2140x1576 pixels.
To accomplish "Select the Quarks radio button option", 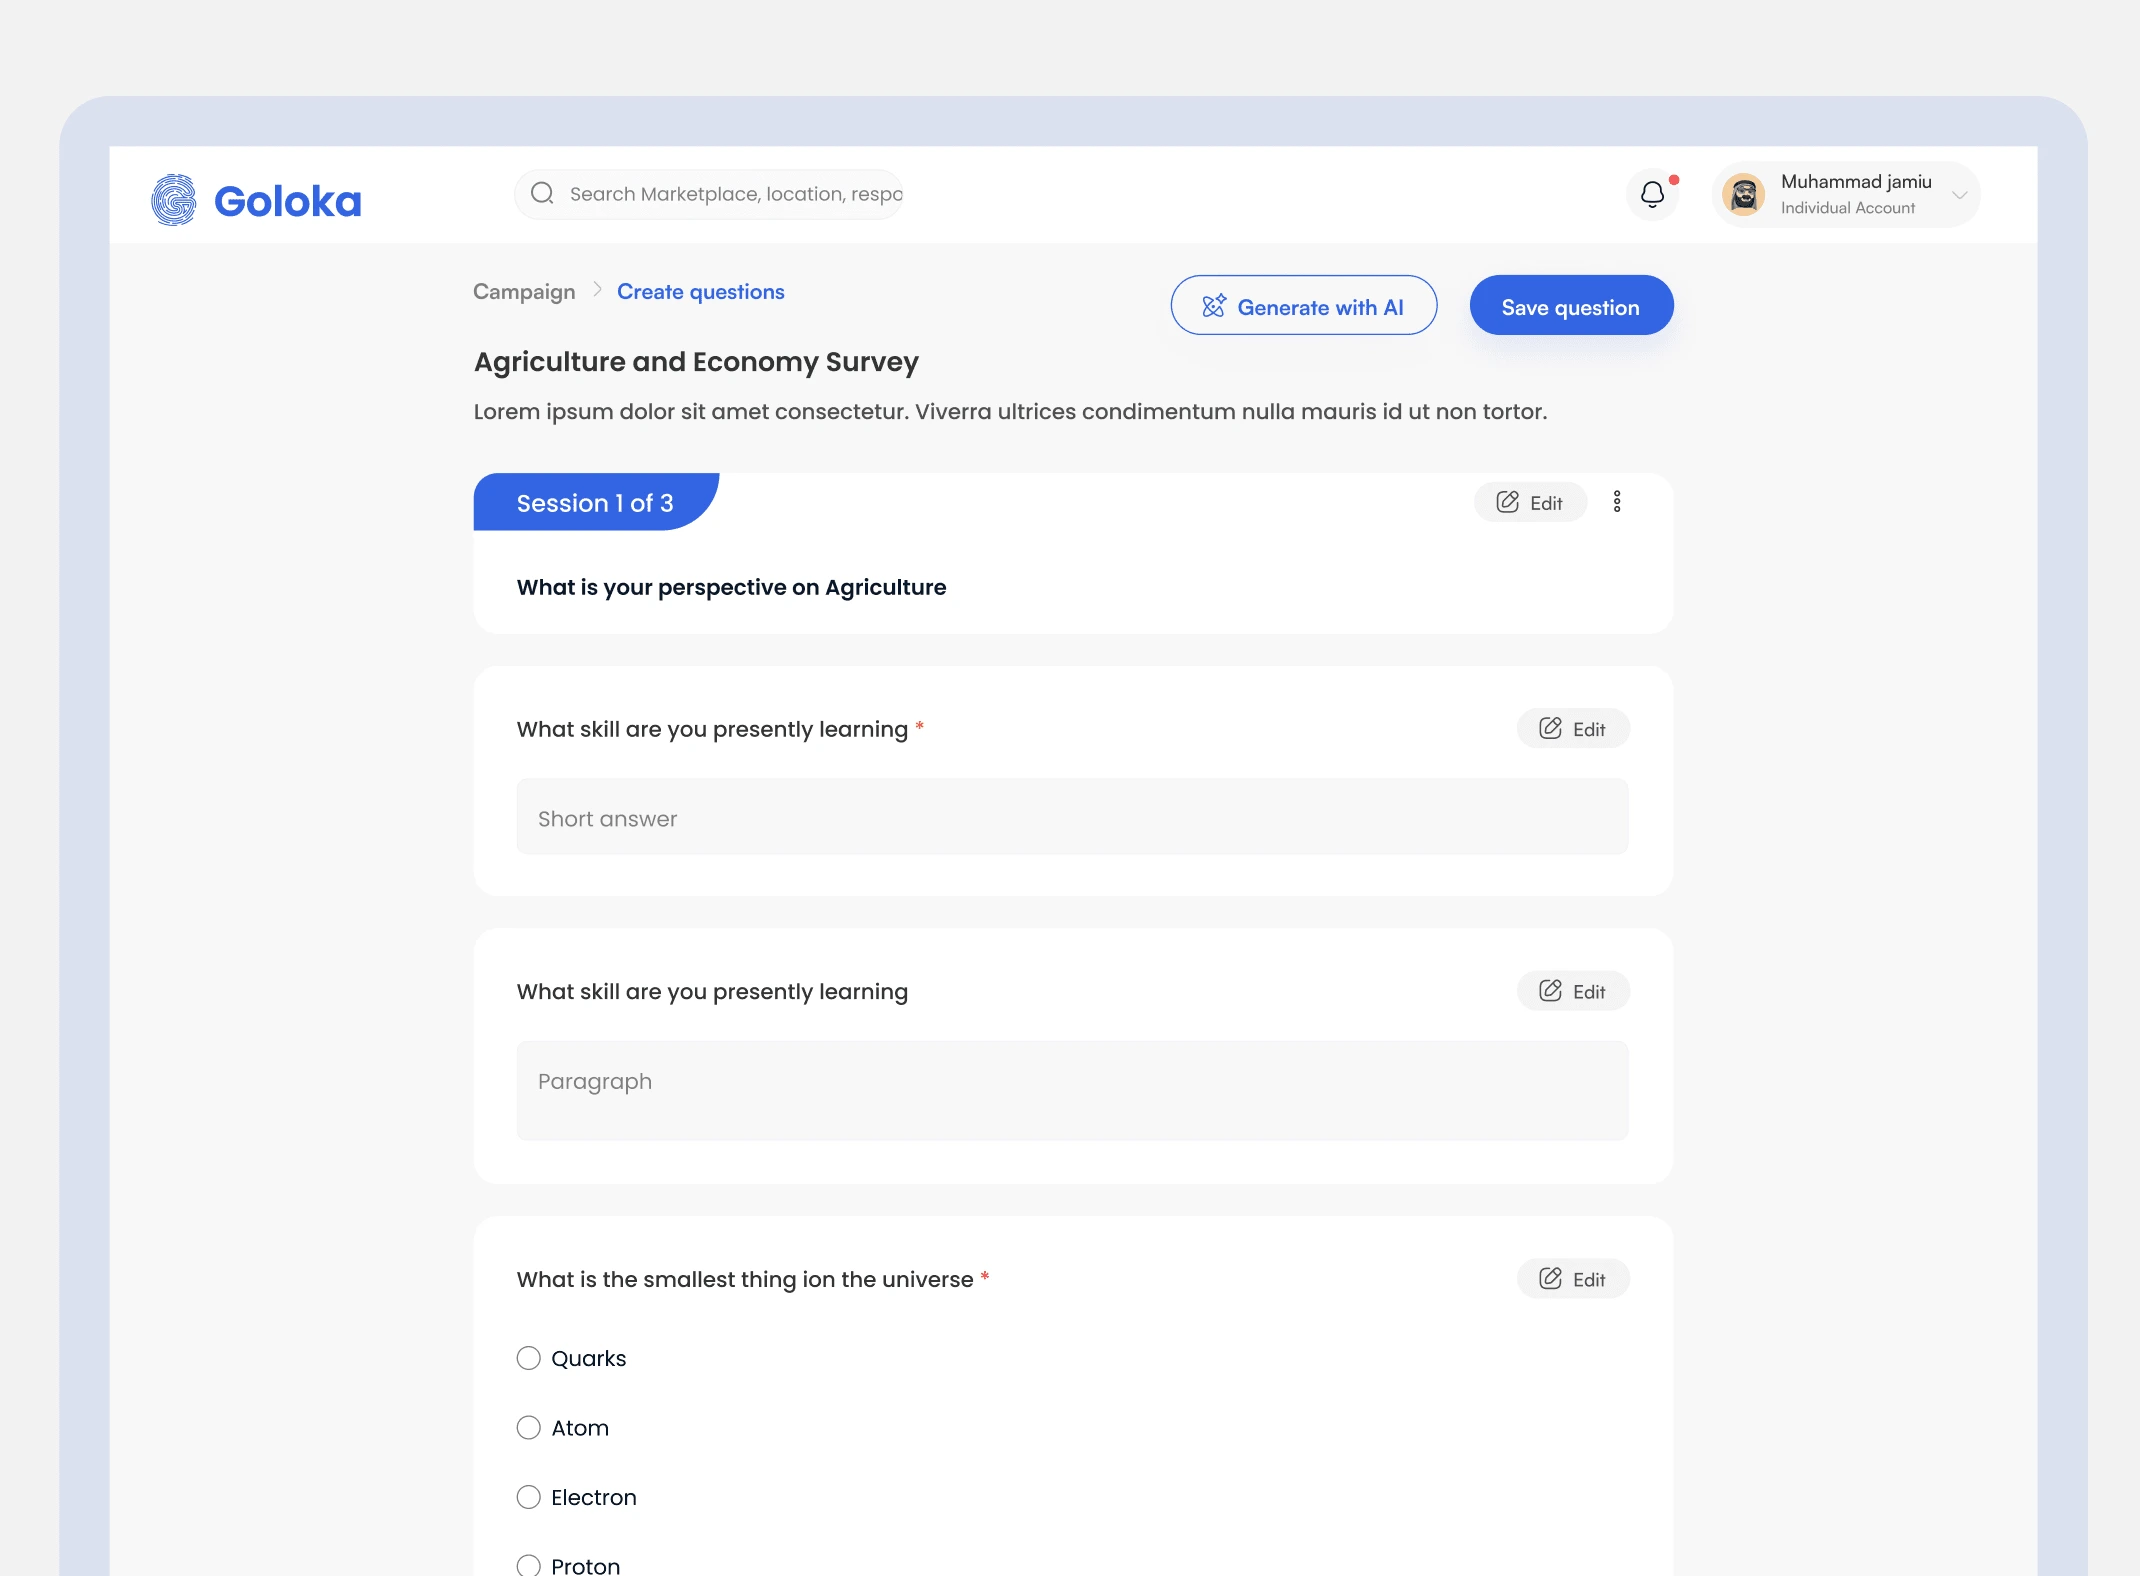I will coord(528,1358).
